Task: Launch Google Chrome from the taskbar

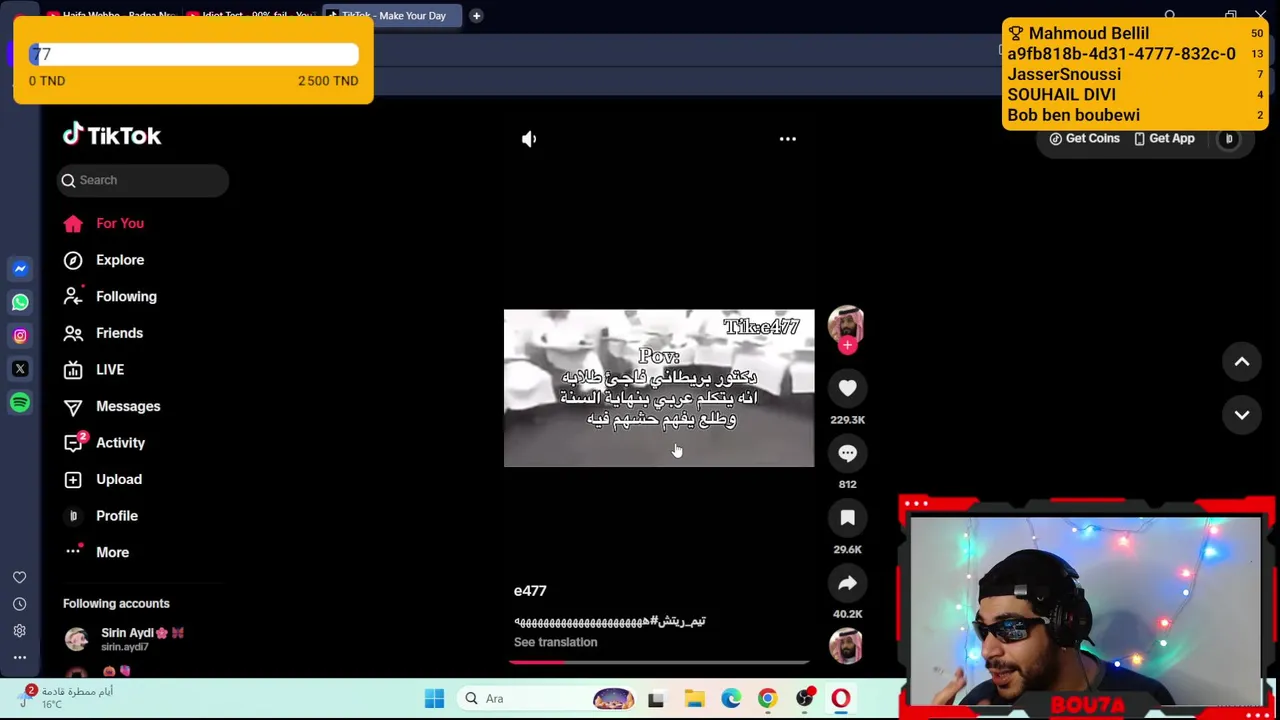Action: coord(767,698)
